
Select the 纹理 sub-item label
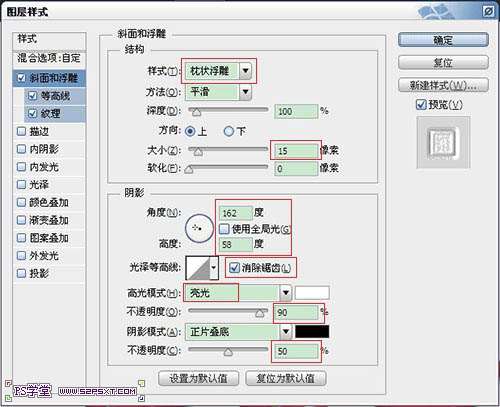coord(50,113)
